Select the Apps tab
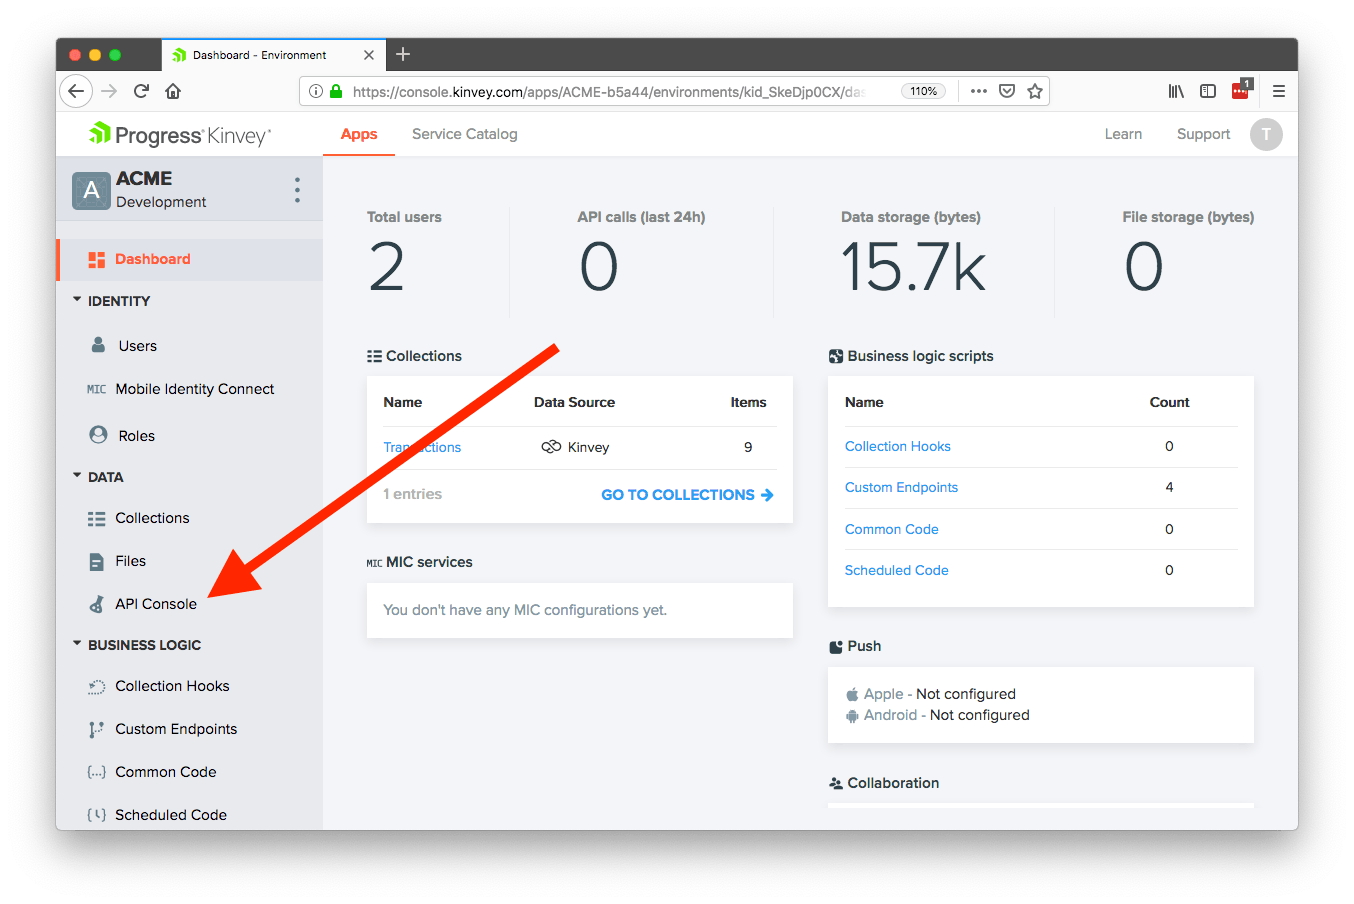Viewport: 1354px width, 904px height. tap(359, 134)
